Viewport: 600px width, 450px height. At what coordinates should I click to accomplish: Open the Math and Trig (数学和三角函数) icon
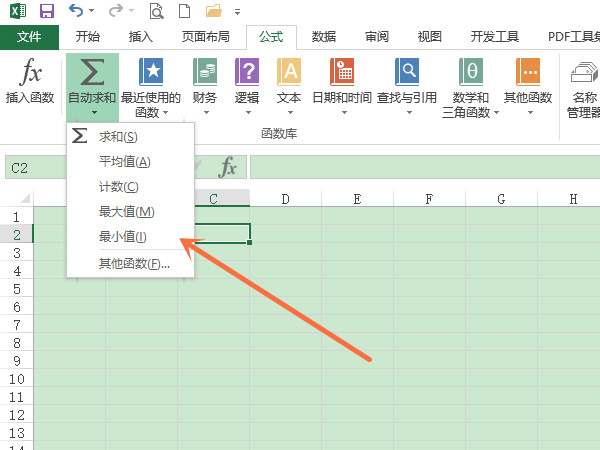pyautogui.click(x=471, y=85)
